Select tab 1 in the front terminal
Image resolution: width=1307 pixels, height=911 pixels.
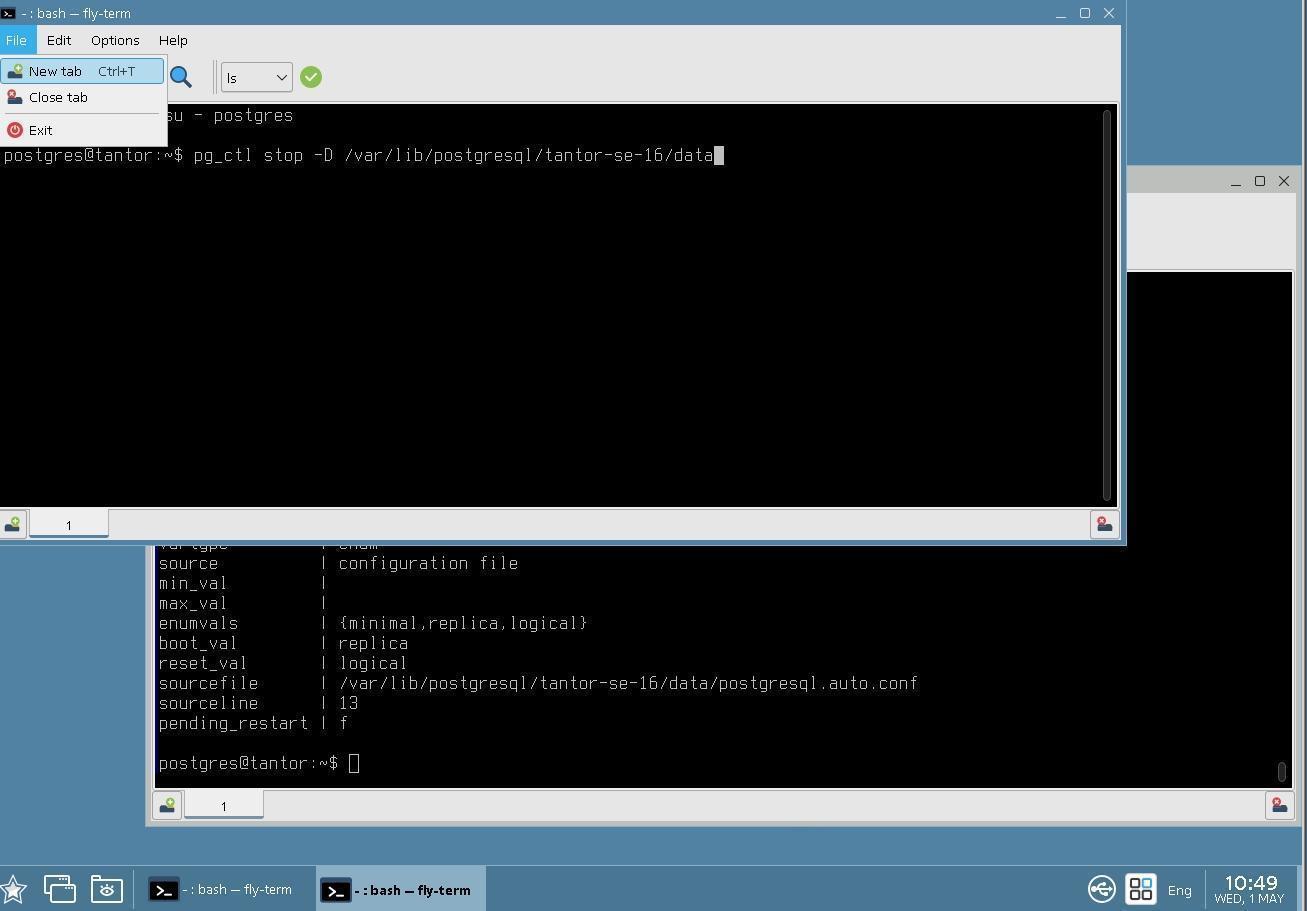coord(69,525)
